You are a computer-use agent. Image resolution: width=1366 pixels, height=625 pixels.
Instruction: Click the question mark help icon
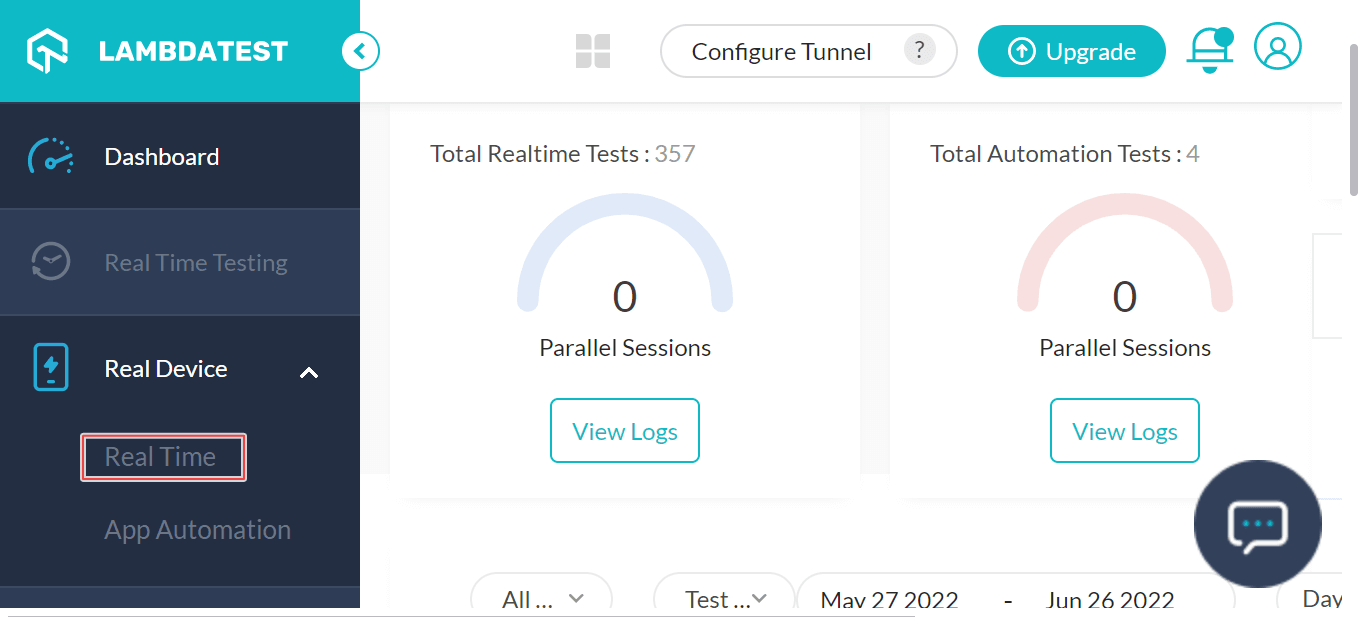coord(919,50)
